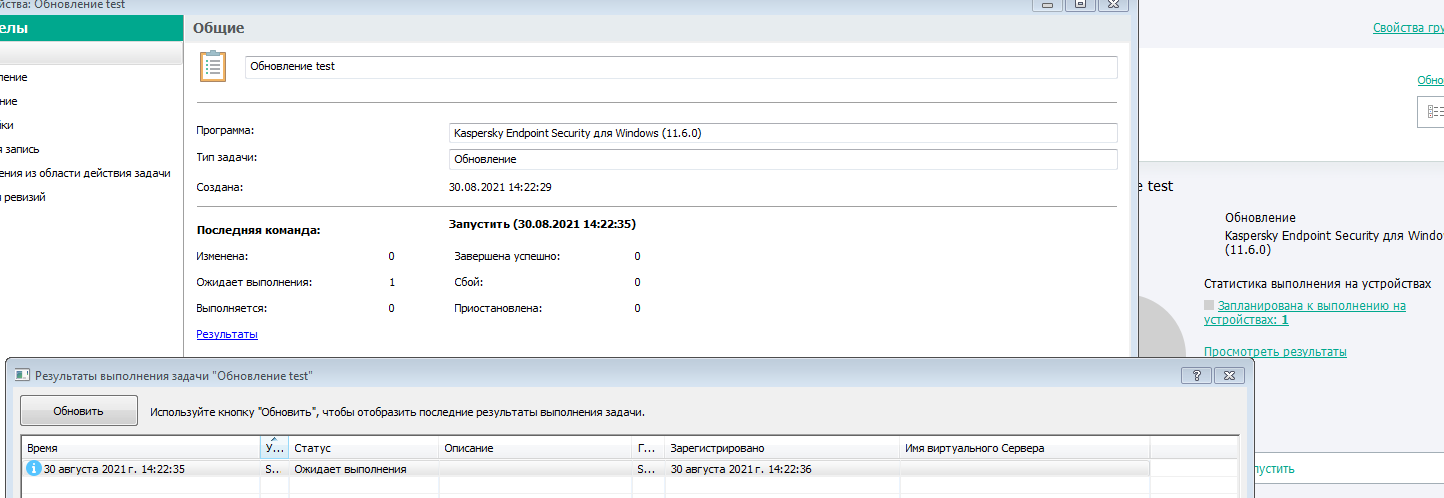Click the Программа field with Kaspersky Endpoint Security

coord(783,133)
